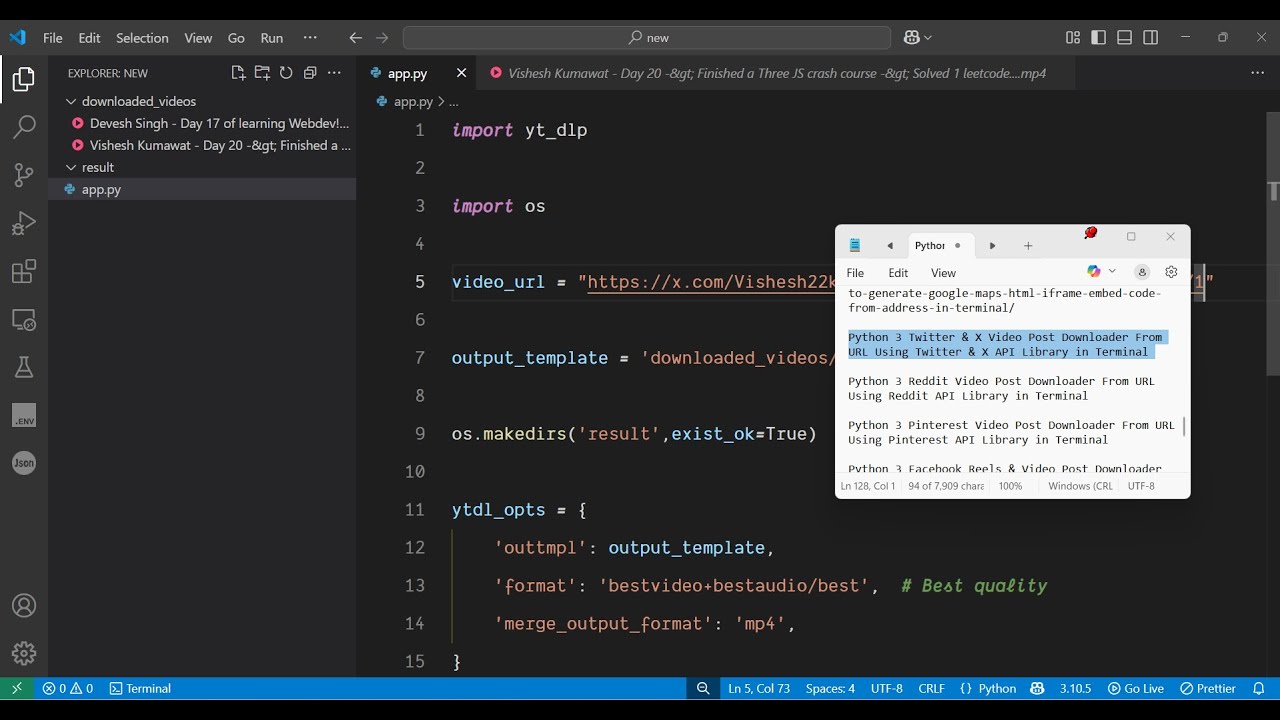Open the Search view in activity bar
Image resolution: width=1280 pixels, height=720 pixels.
(24, 127)
